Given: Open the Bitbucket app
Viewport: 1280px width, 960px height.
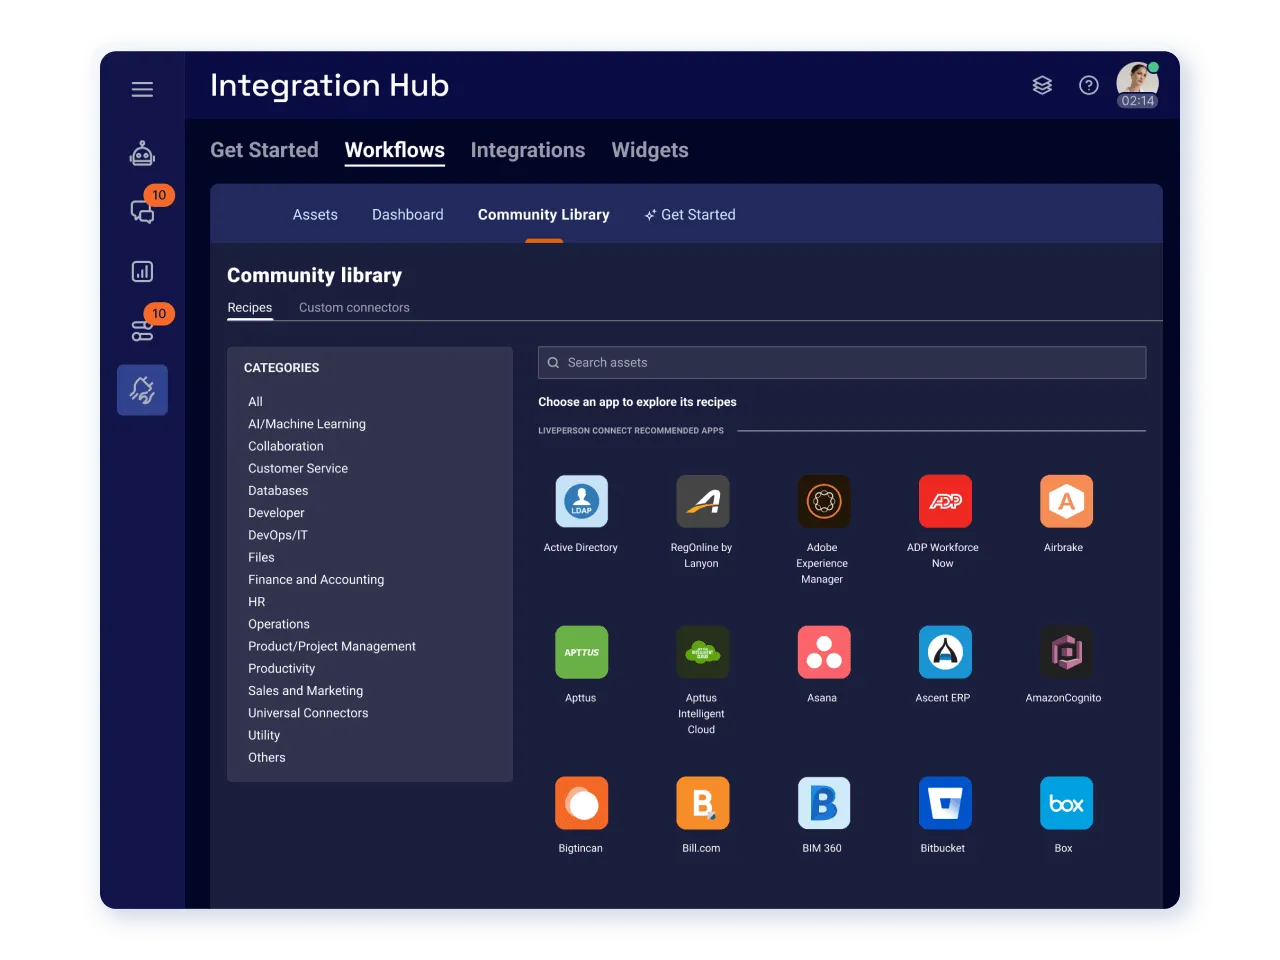Looking at the screenshot, I should 944,803.
